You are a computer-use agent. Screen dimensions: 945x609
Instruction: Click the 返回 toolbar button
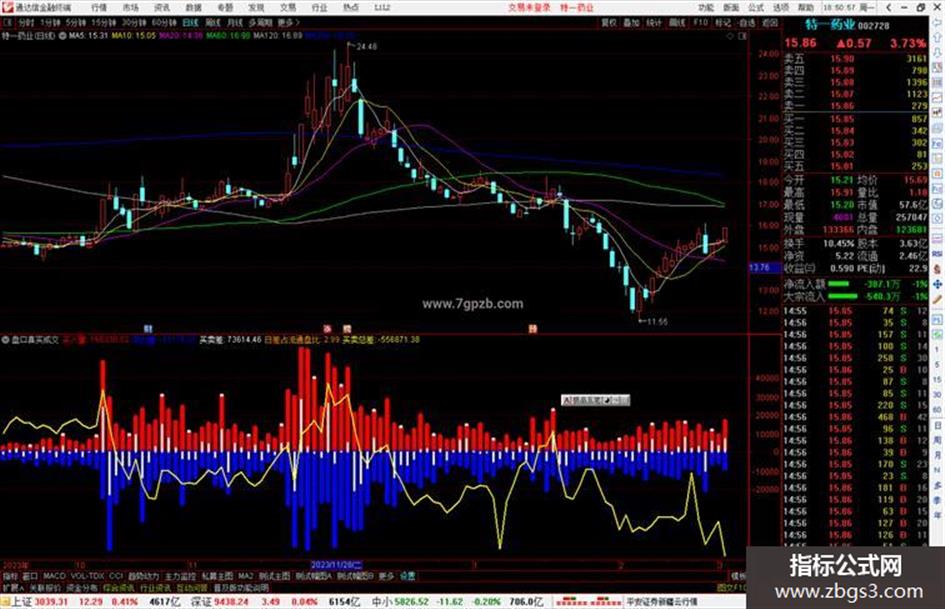[x=770, y=22]
